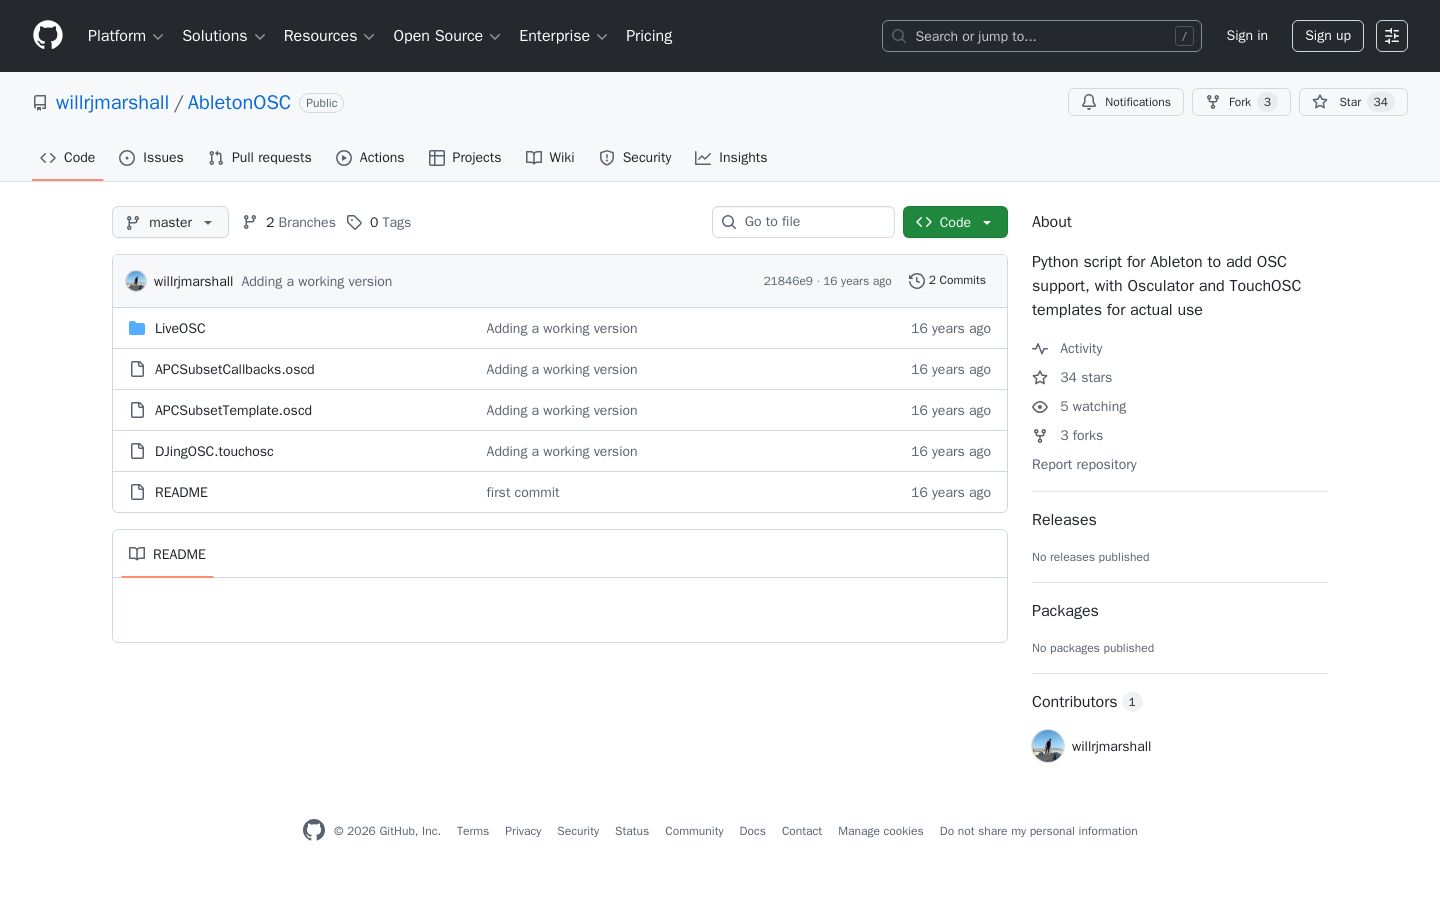The height and width of the screenshot is (900, 1440).
Task: Open the master branch selector dropdown
Action: 170,222
